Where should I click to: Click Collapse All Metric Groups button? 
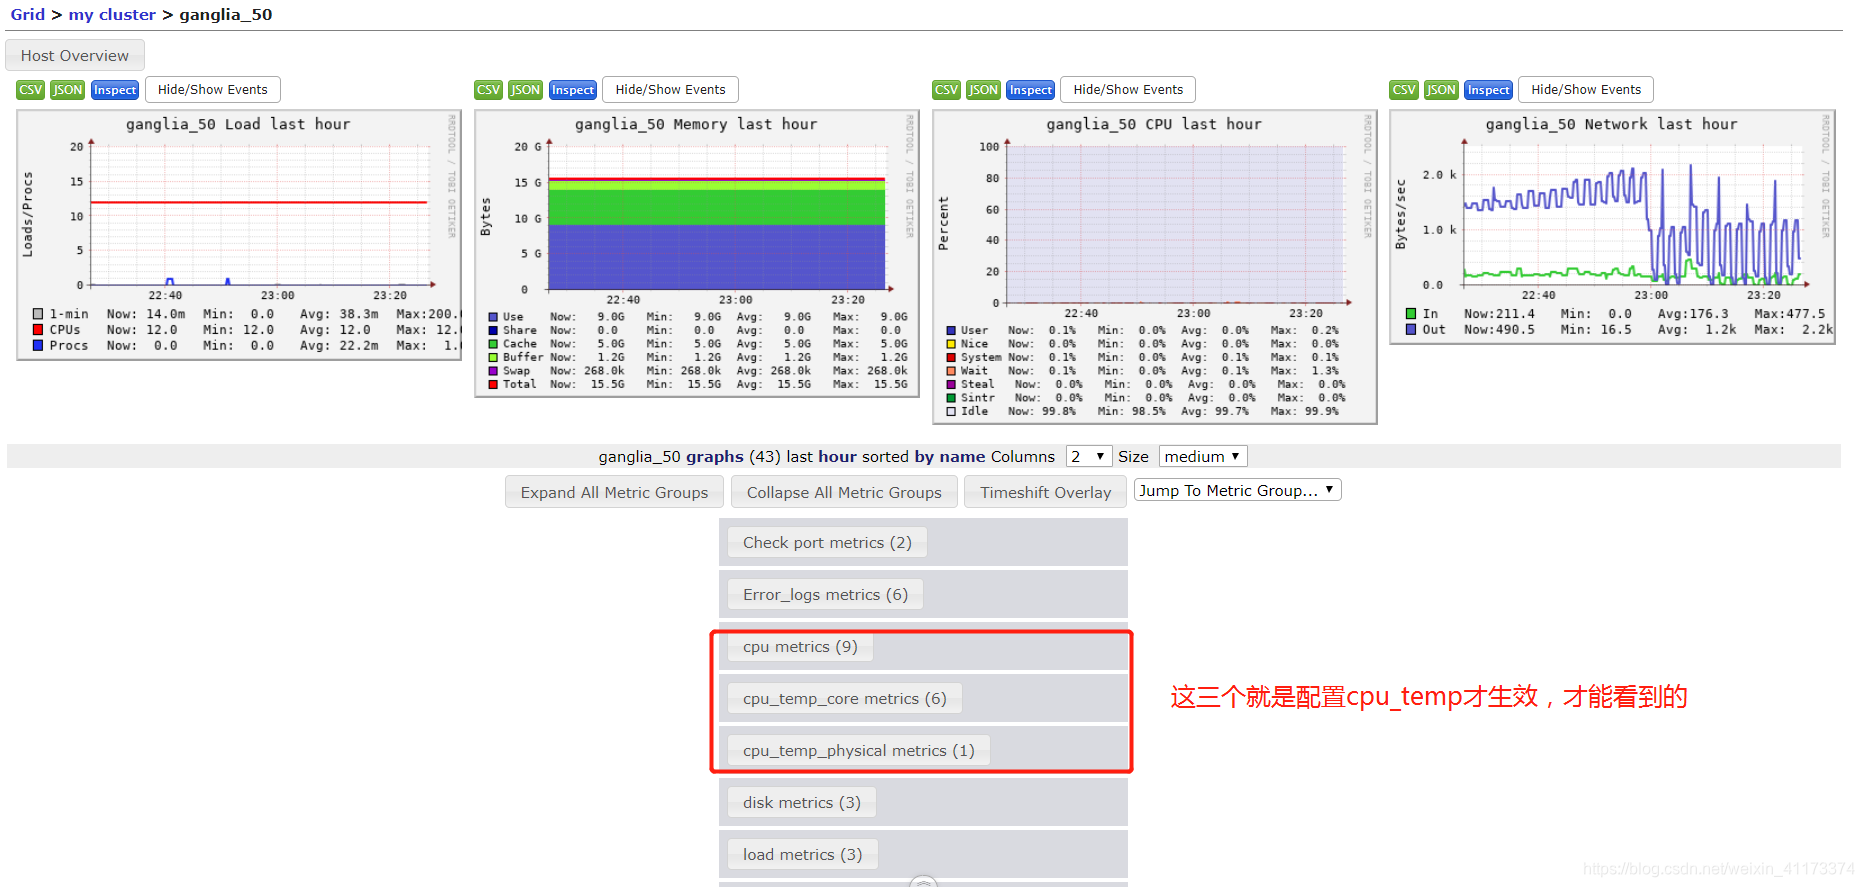pos(844,492)
